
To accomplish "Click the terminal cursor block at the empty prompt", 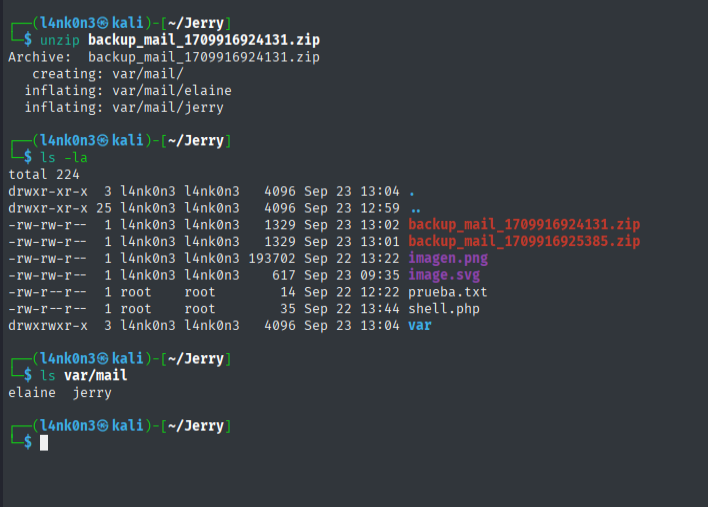I will [44, 442].
